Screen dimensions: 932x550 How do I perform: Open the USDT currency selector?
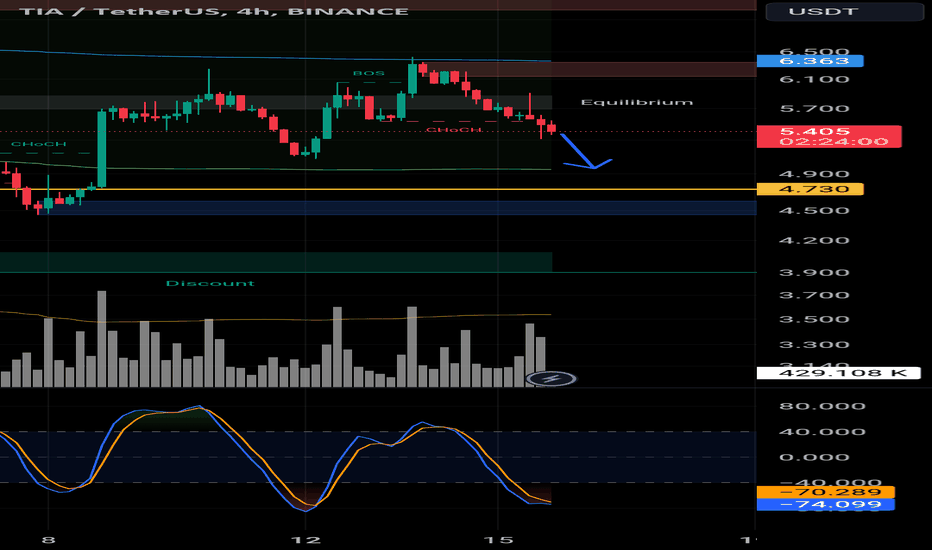[845, 11]
